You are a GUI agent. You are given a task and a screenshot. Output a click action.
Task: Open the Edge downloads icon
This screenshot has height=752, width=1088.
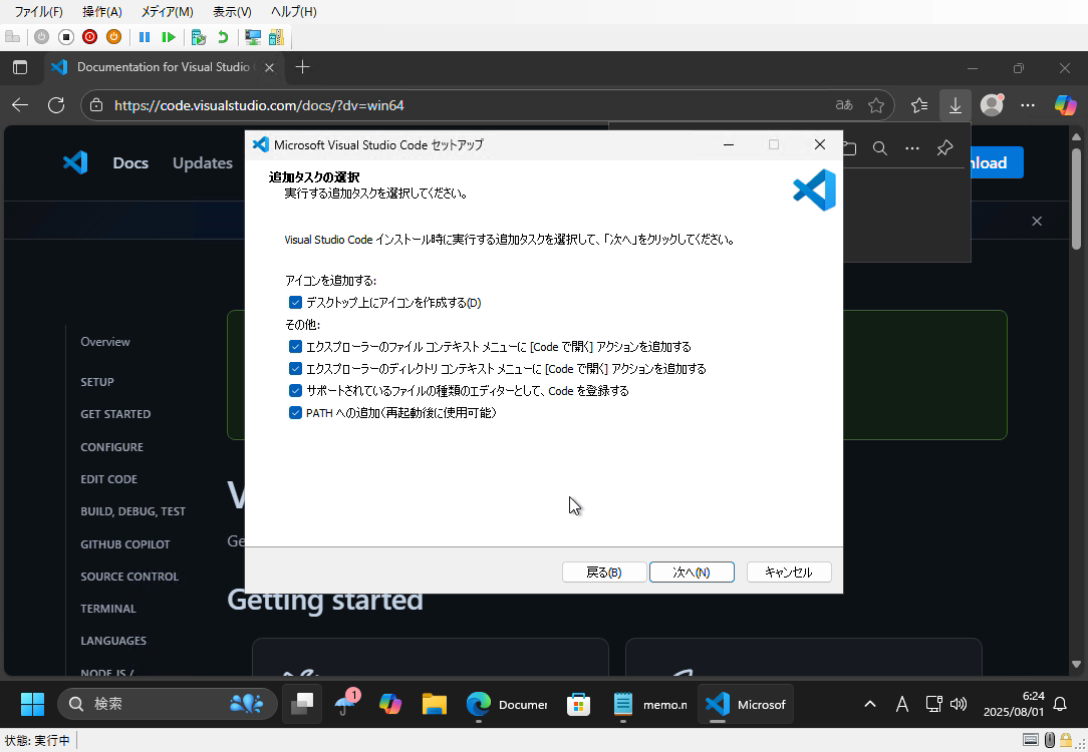(x=955, y=105)
